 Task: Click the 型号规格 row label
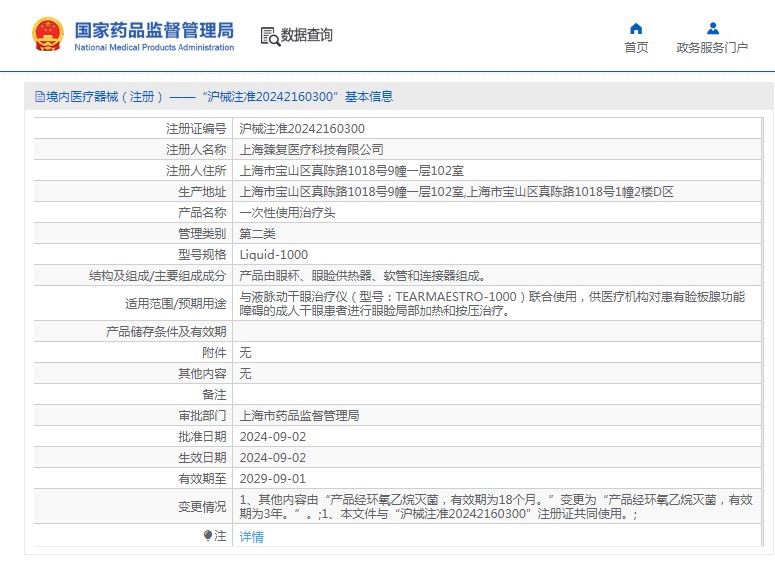coord(202,255)
